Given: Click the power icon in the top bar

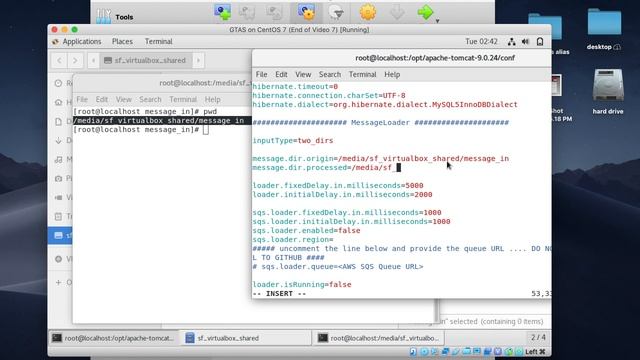Looking at the screenshot, I should point(540,42).
